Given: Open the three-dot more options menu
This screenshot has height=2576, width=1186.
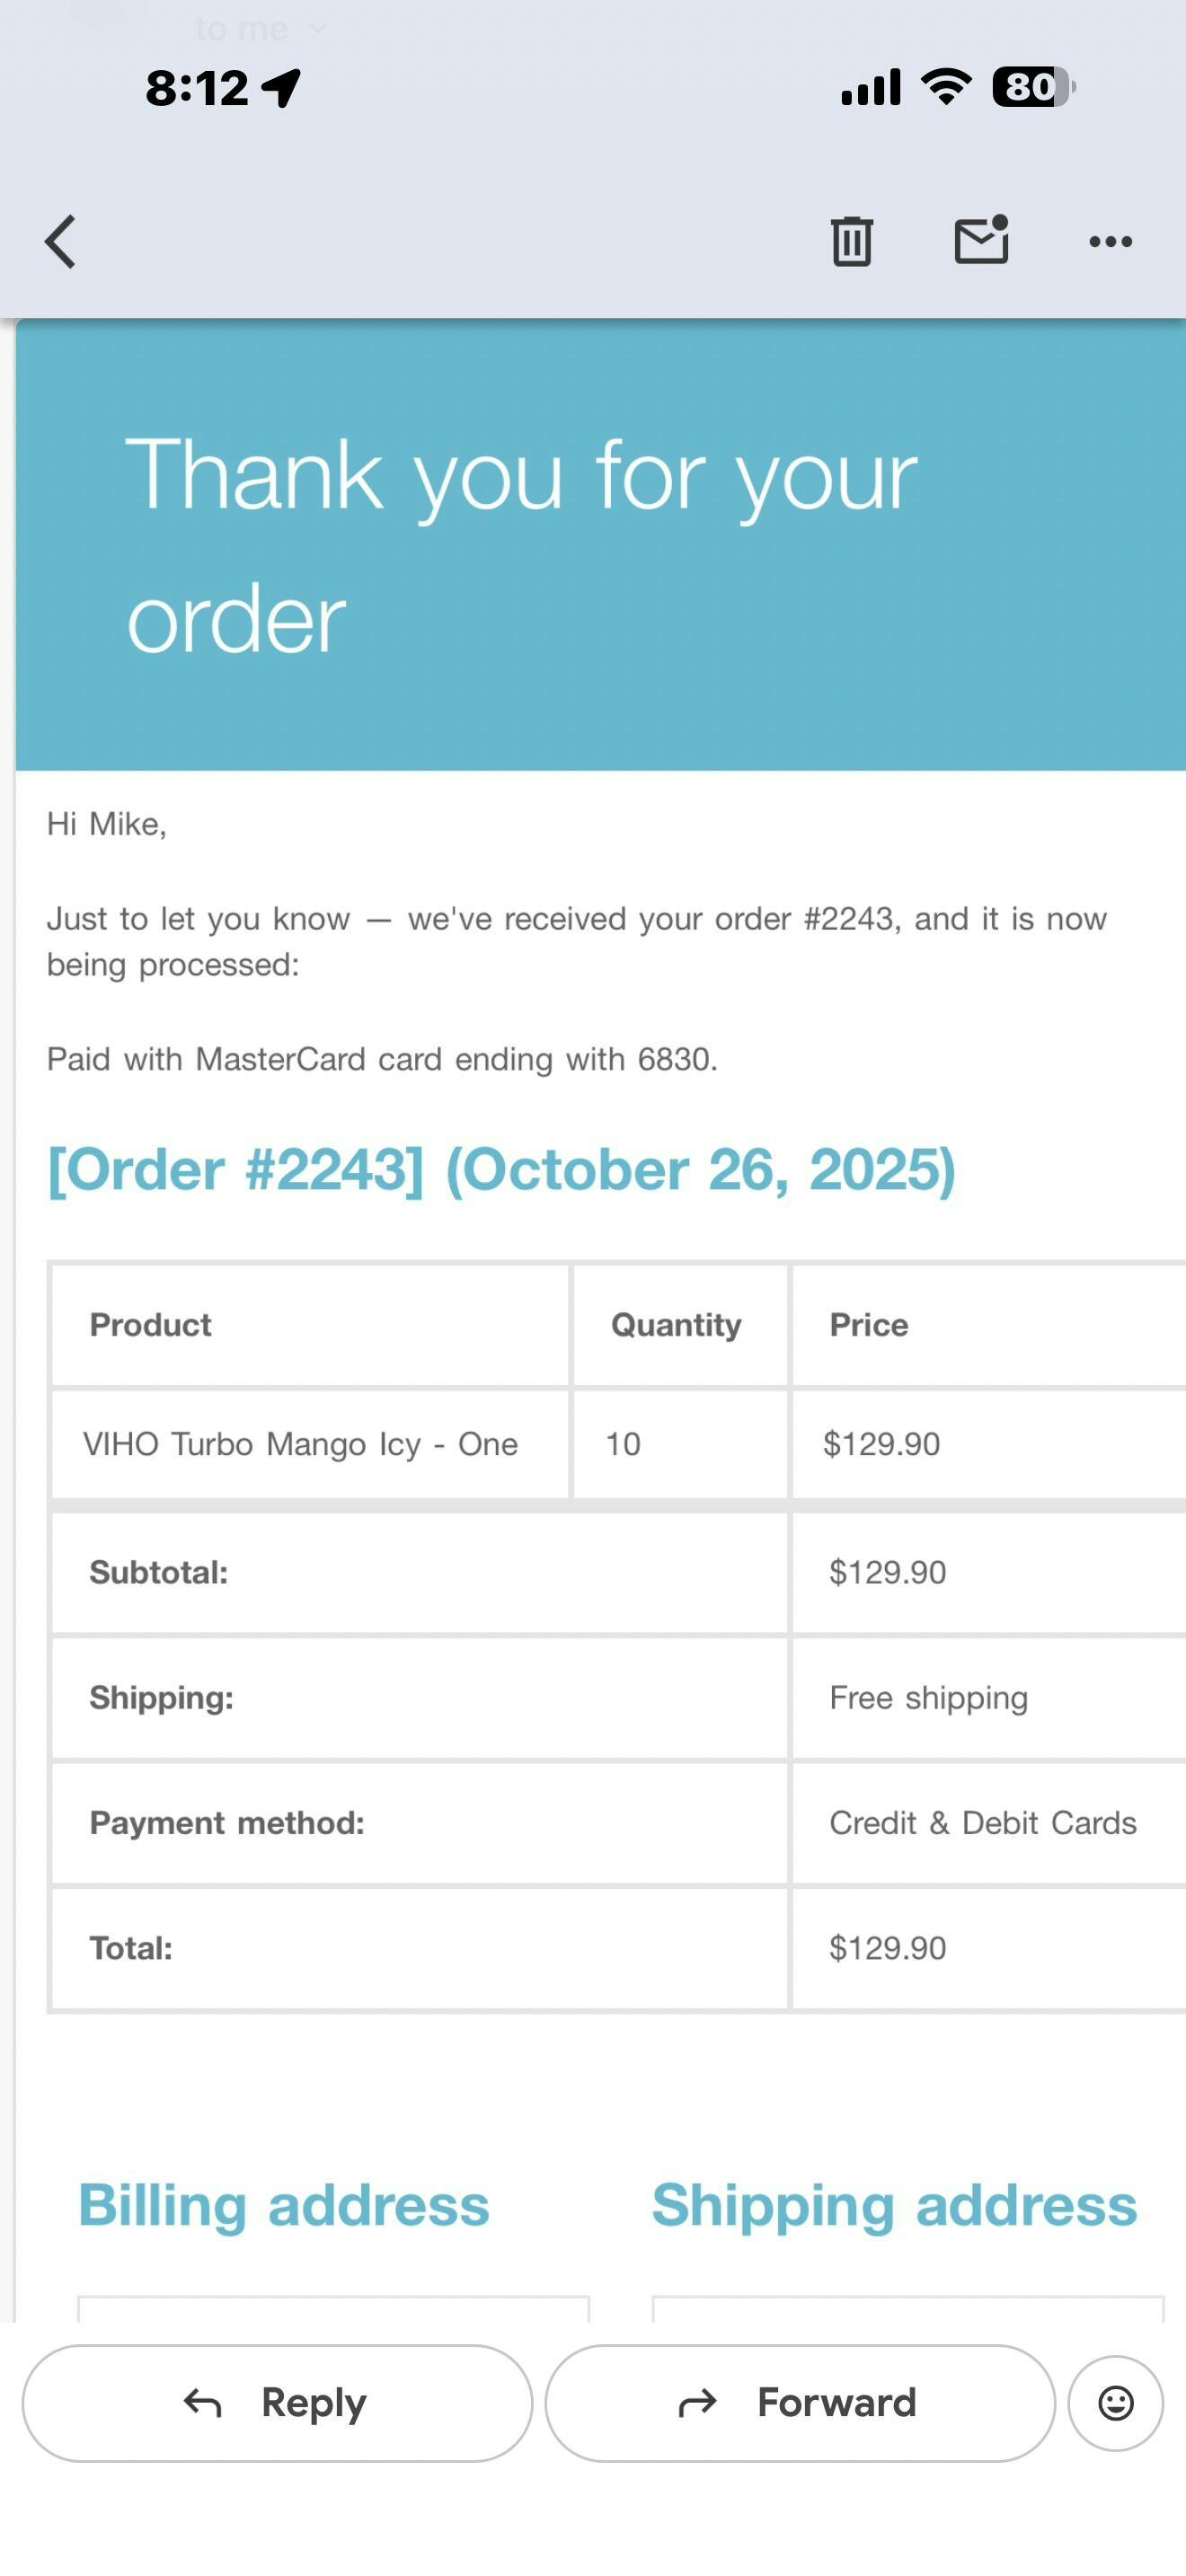Looking at the screenshot, I should click(1110, 241).
